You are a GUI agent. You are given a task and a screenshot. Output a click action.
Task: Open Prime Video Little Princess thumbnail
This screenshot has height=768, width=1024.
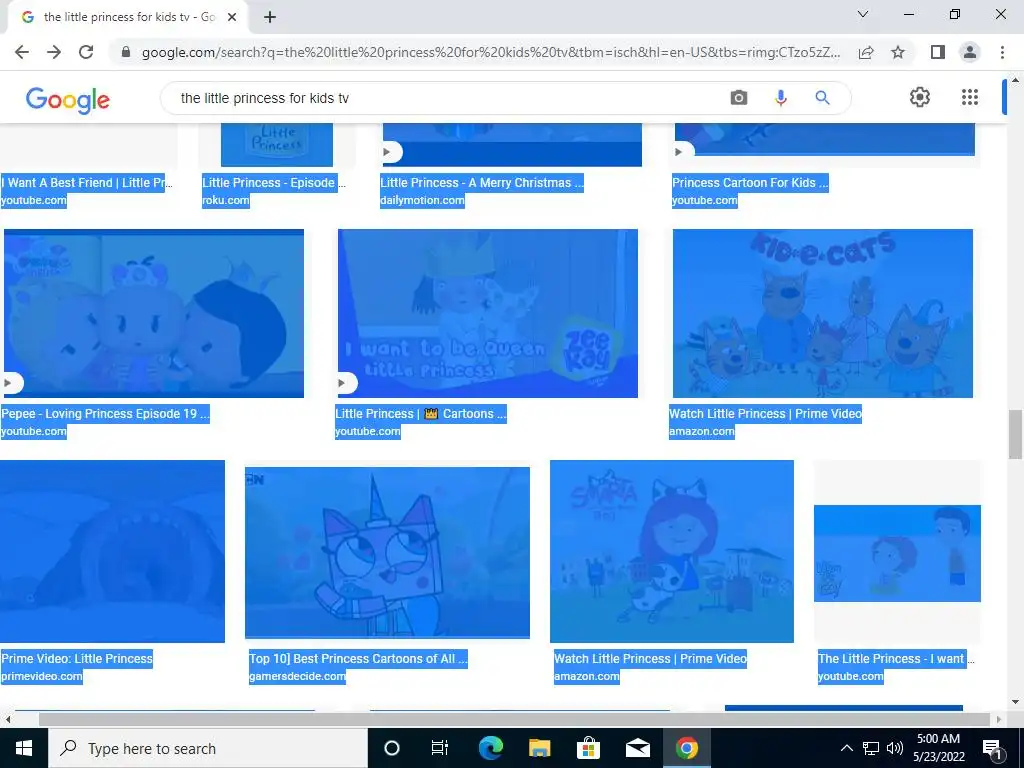coord(112,551)
